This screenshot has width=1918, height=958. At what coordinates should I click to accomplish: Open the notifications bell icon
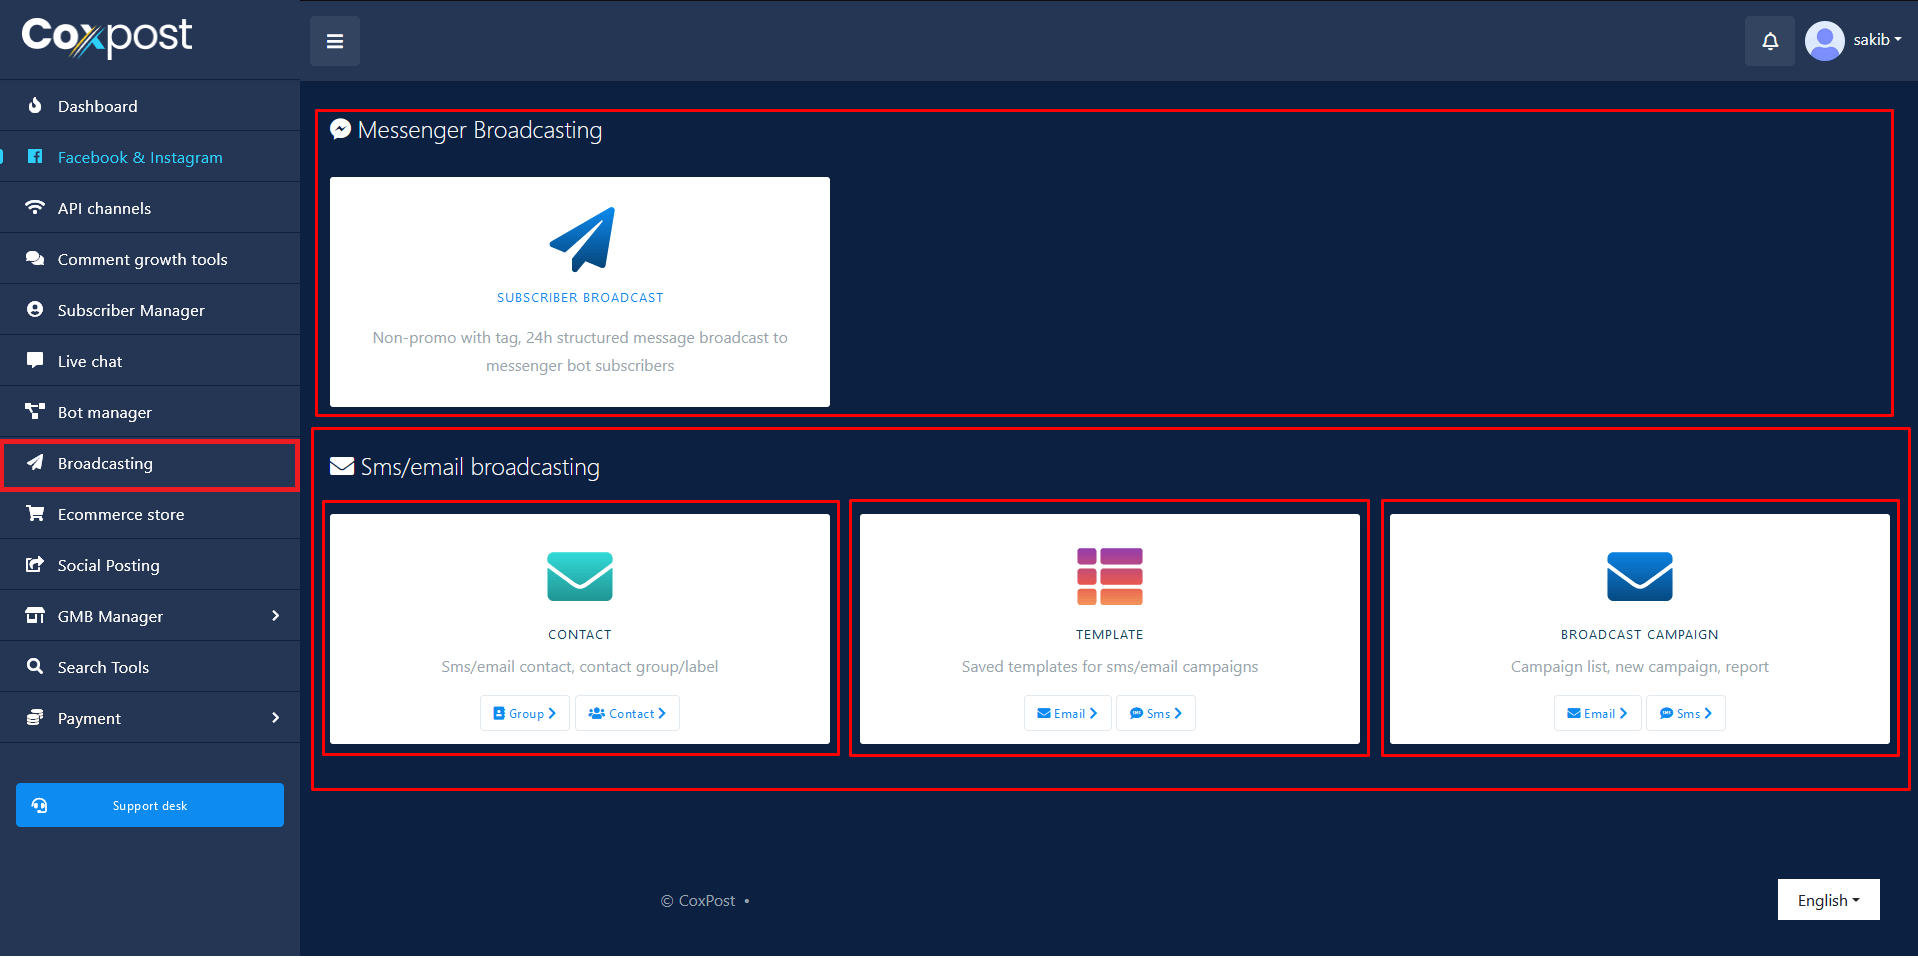tap(1769, 41)
